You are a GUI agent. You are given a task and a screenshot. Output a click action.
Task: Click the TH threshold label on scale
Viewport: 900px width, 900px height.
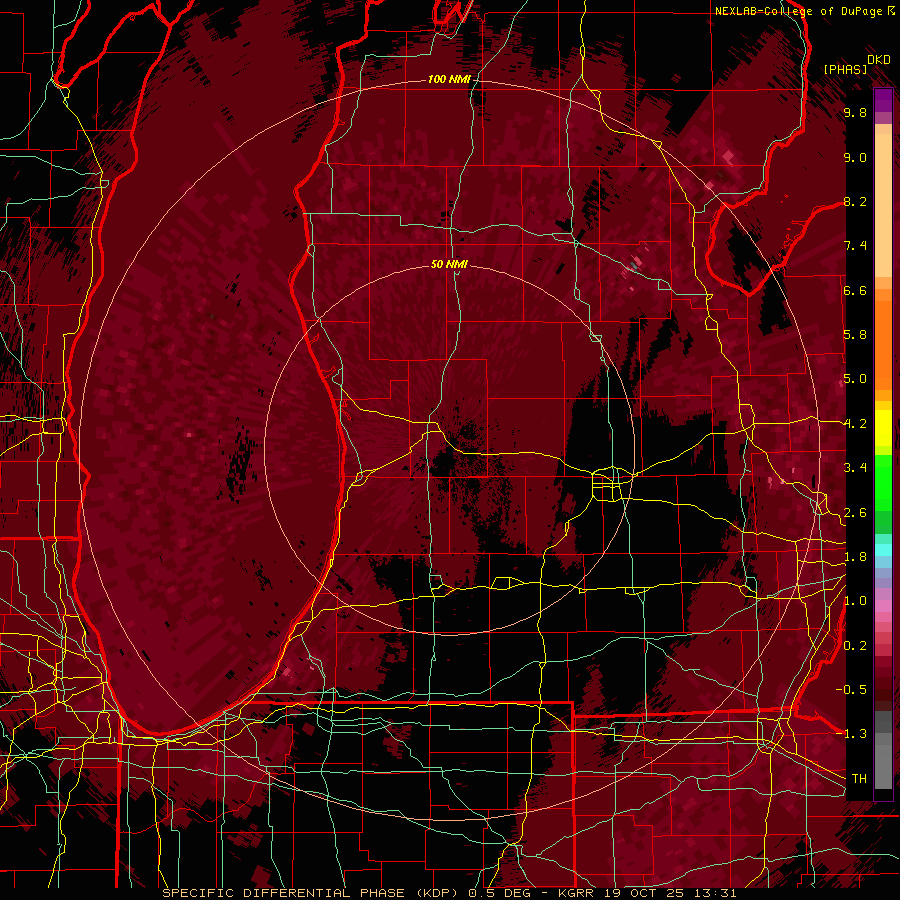point(859,778)
